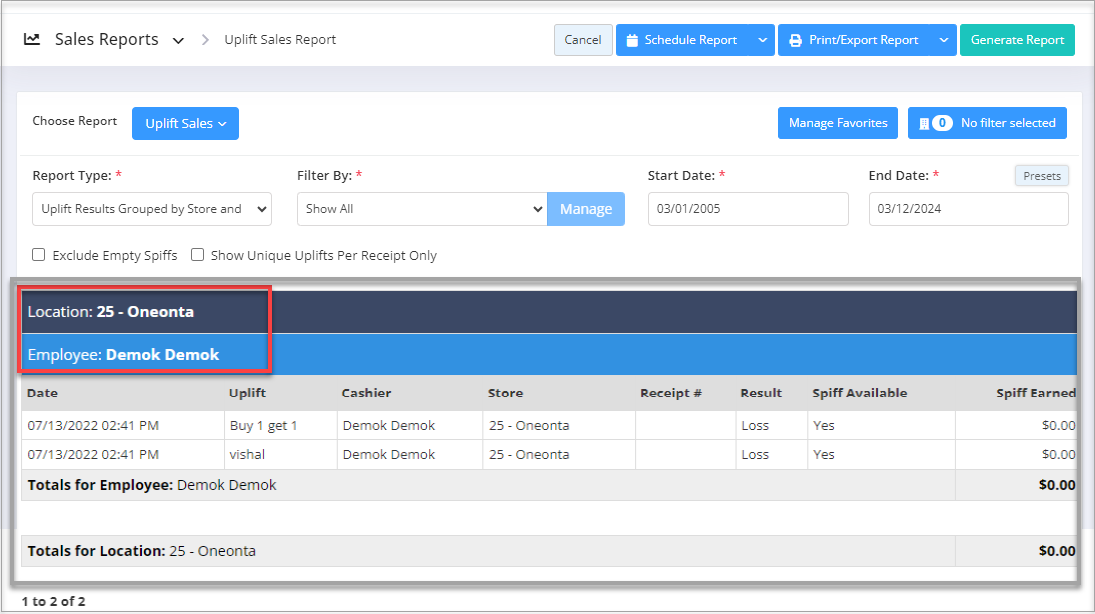Click the Totals for Employee $0.00 amount
Screen dimensions: 1095x614
1057,485
